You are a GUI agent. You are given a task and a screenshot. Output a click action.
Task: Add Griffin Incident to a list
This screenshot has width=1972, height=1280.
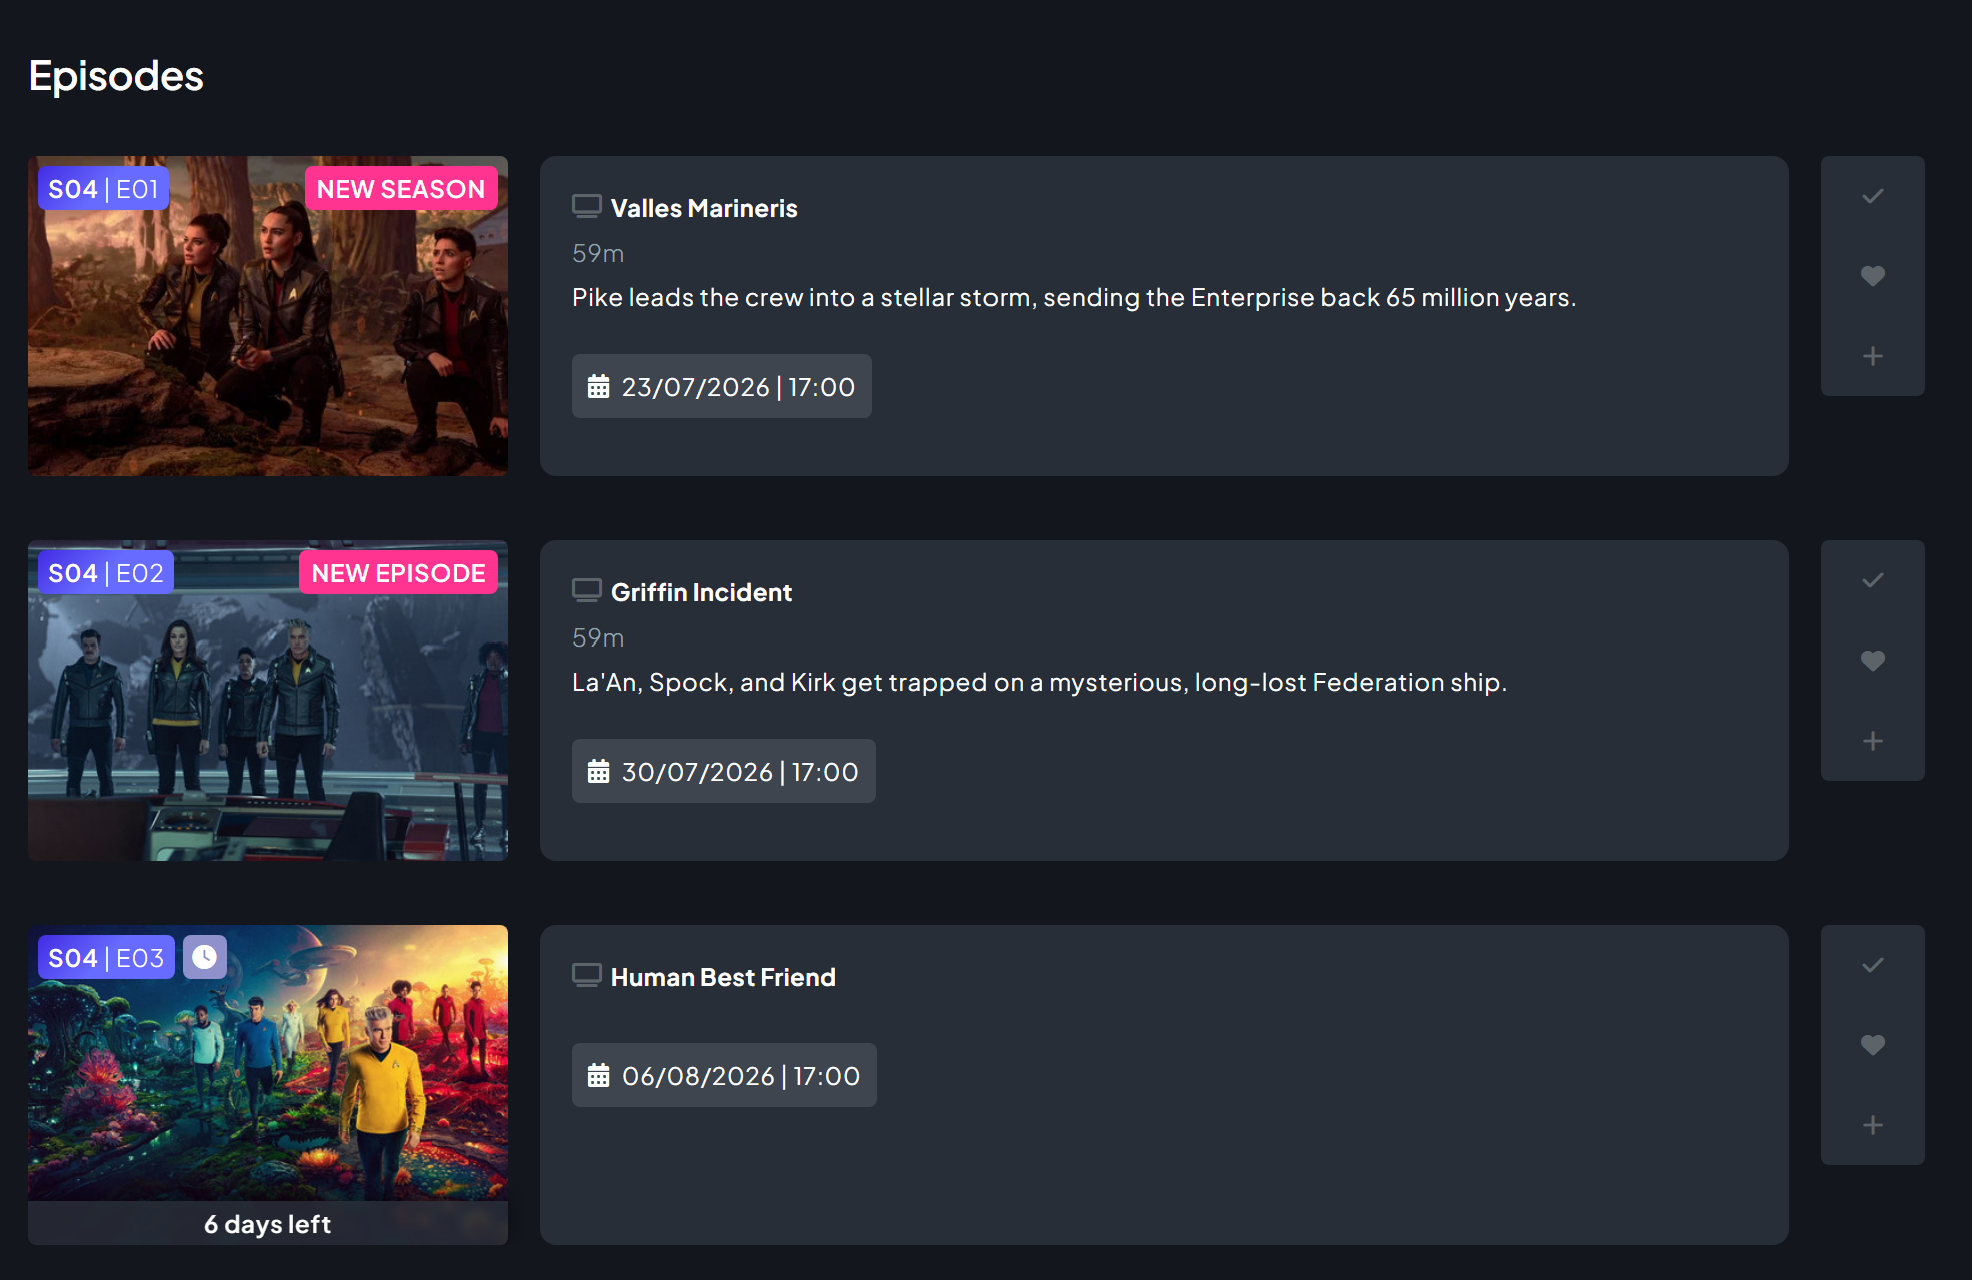[1872, 741]
